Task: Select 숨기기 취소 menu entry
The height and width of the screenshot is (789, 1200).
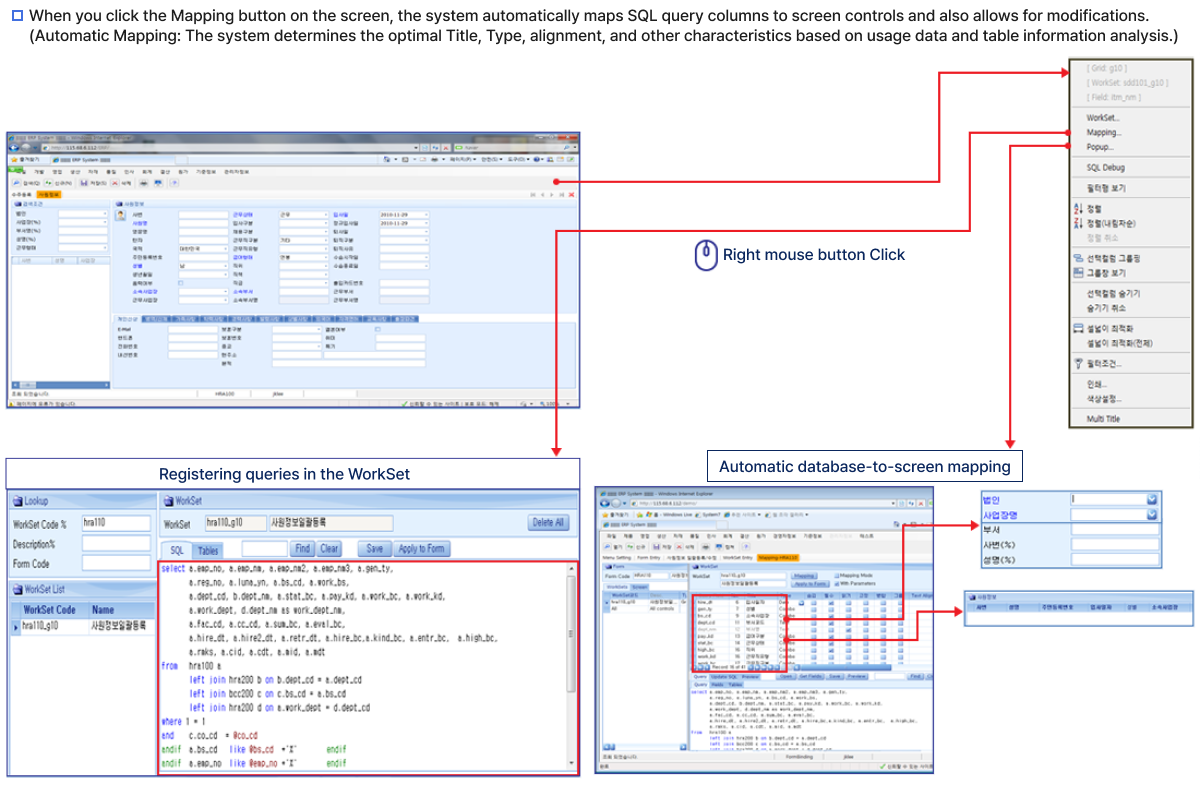Action: point(1106,308)
